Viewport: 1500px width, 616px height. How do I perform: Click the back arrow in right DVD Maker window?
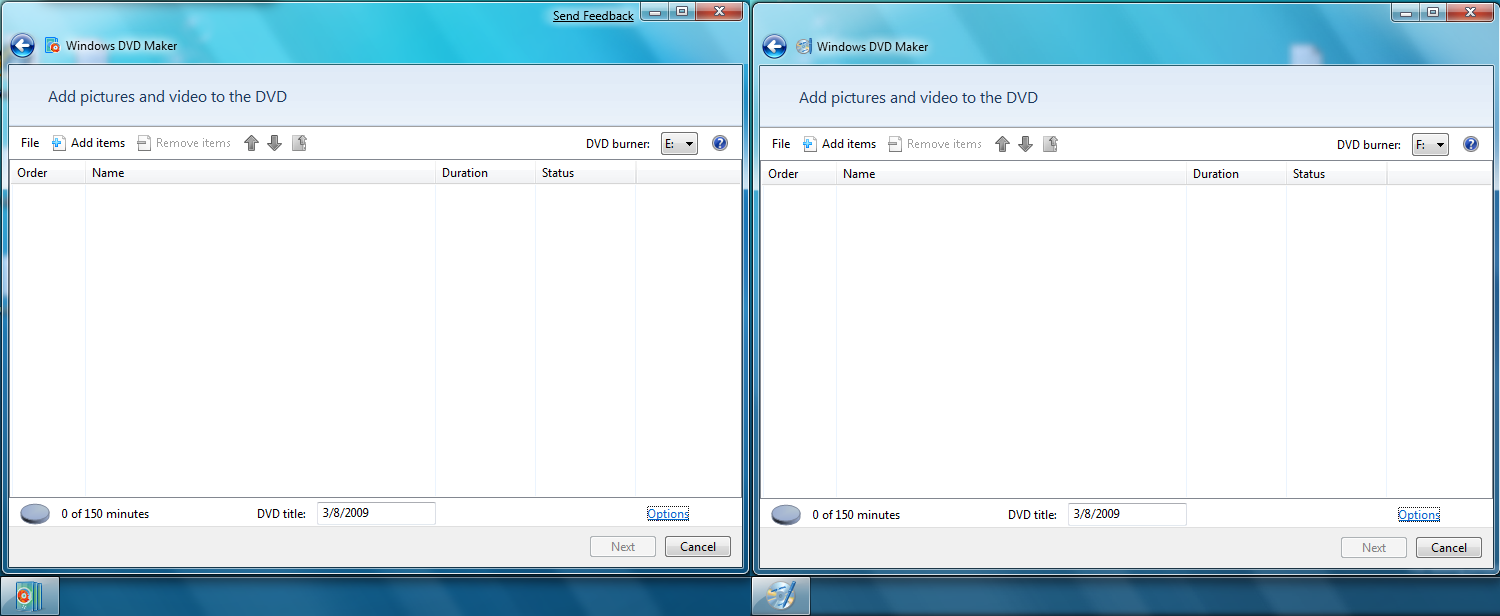click(x=774, y=46)
